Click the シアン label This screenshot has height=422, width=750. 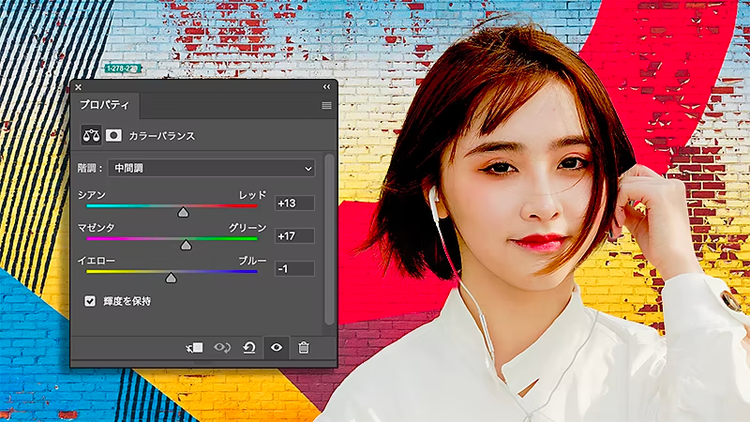[x=92, y=195]
